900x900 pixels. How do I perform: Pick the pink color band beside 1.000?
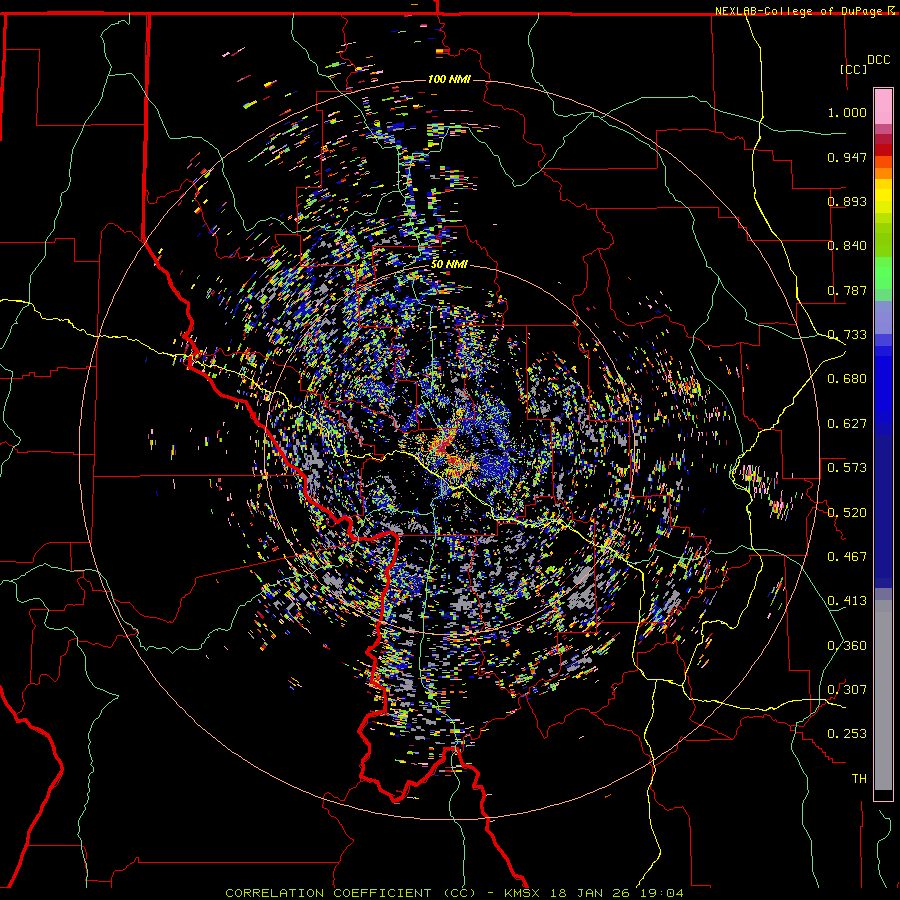point(883,107)
